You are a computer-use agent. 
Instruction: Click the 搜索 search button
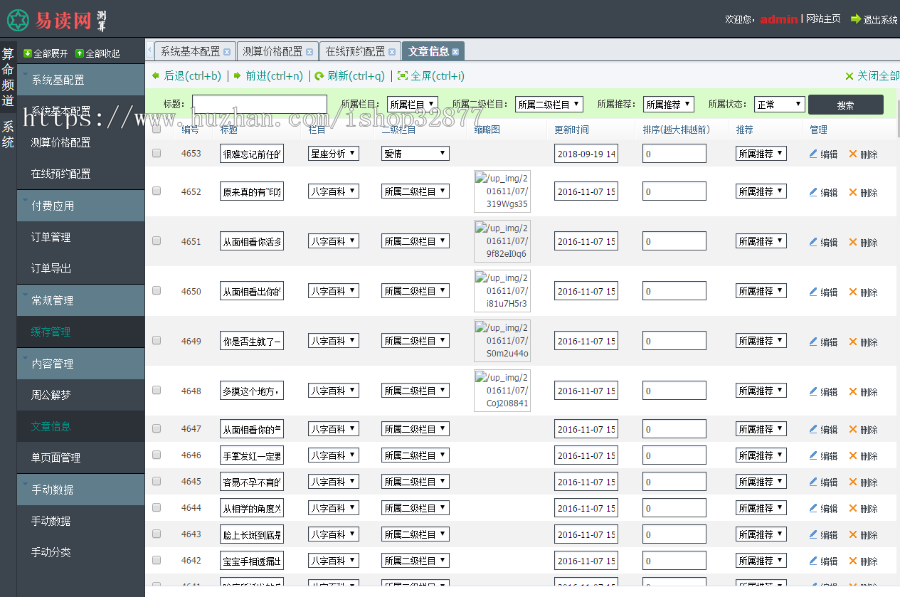845,105
